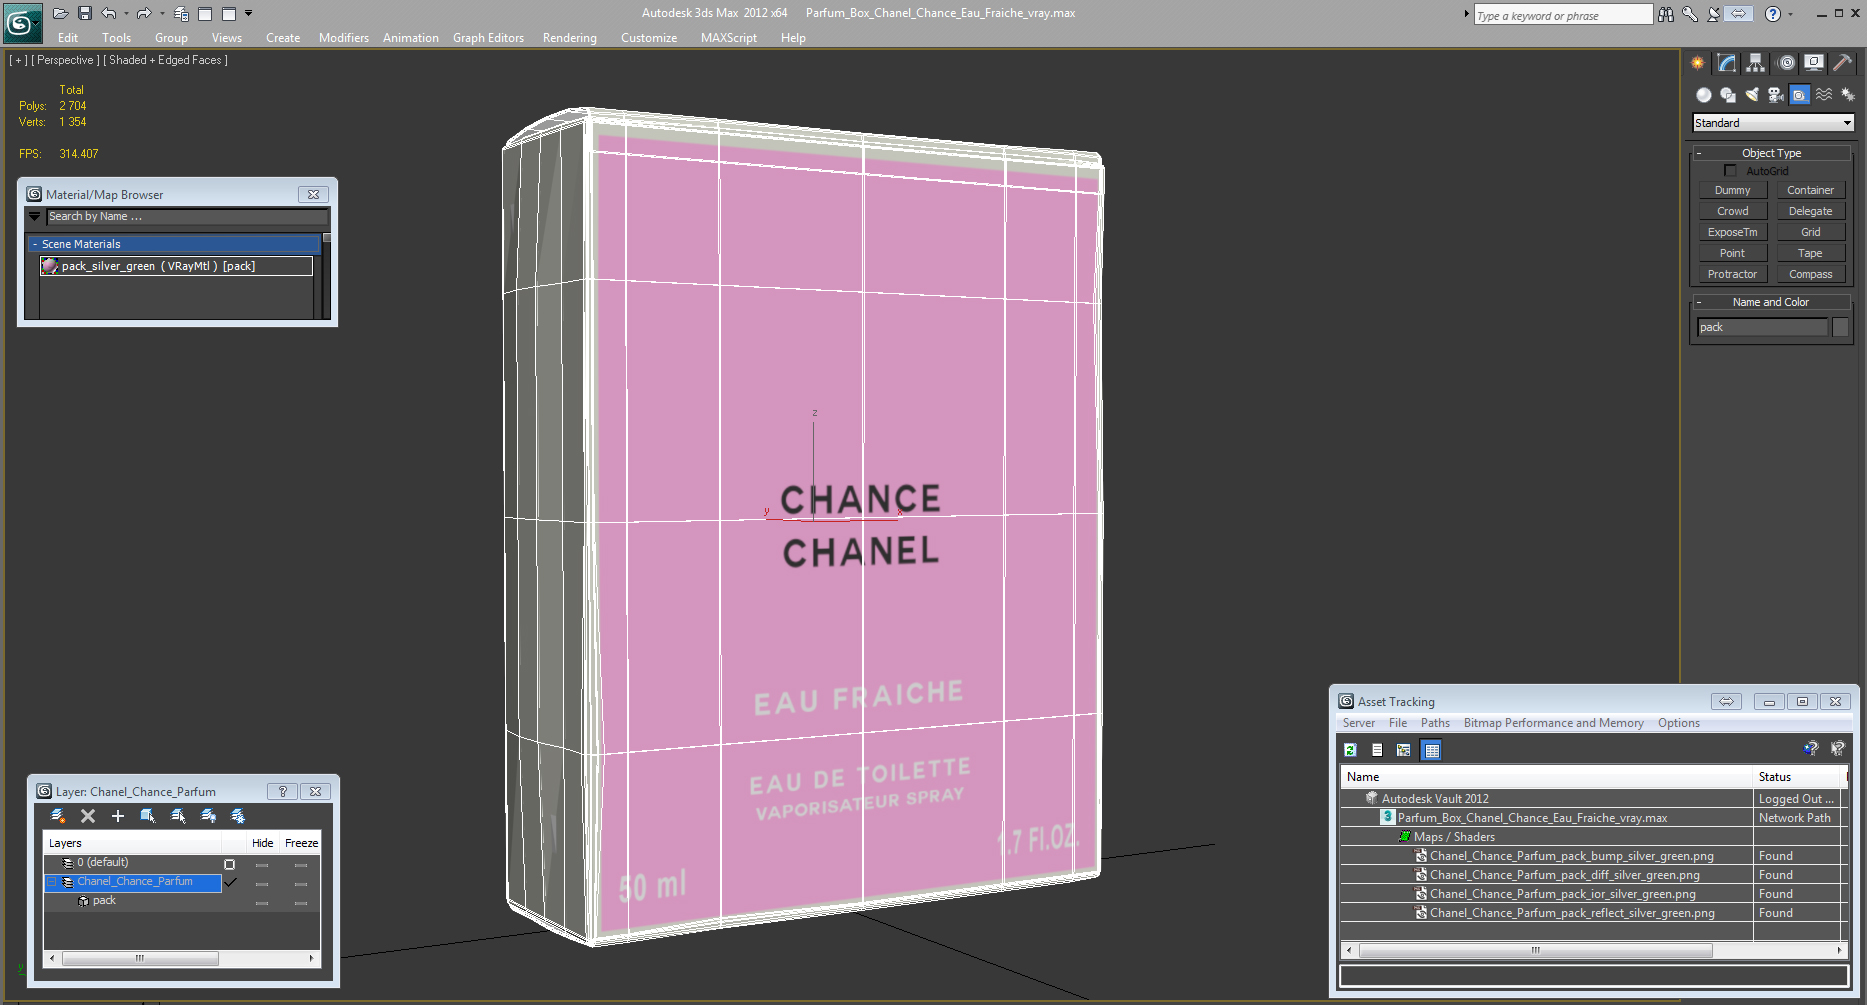Toggle Hide for 0 (default) layer

pyautogui.click(x=262, y=864)
